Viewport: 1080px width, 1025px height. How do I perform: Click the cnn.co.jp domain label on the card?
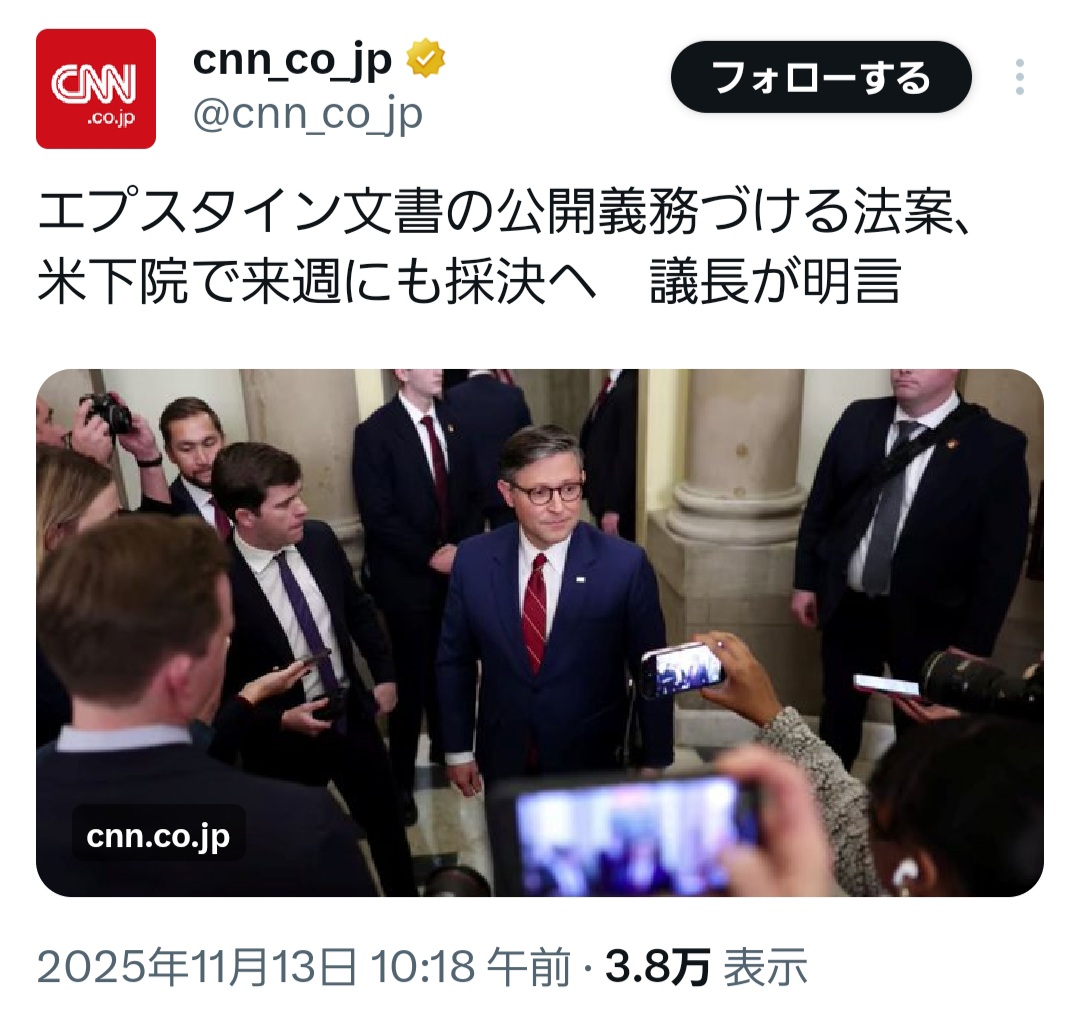point(158,836)
